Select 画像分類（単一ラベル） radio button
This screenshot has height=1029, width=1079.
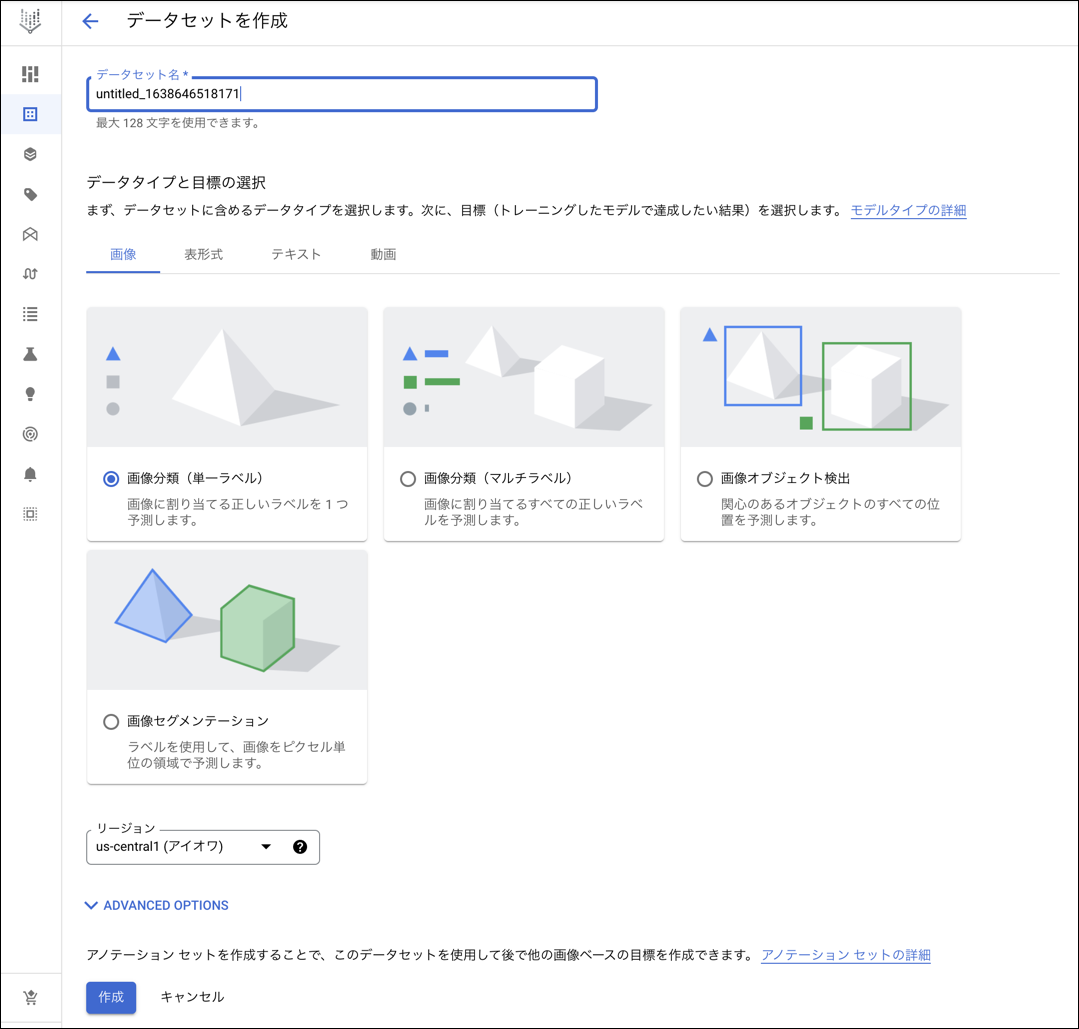click(x=111, y=479)
